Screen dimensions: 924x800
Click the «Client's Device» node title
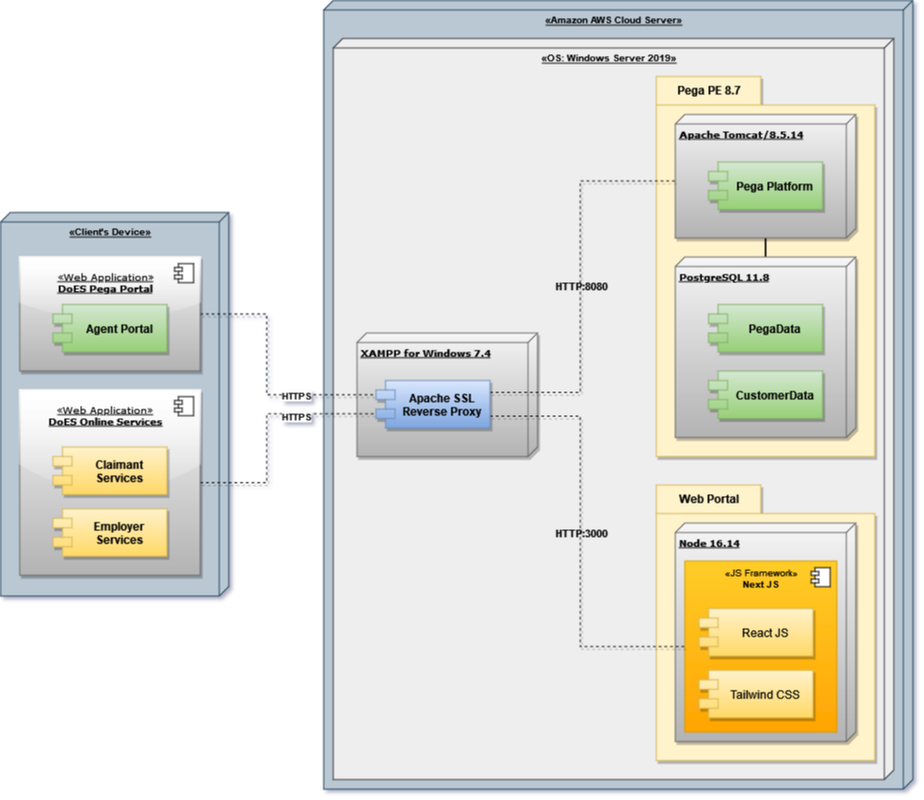tap(110, 232)
